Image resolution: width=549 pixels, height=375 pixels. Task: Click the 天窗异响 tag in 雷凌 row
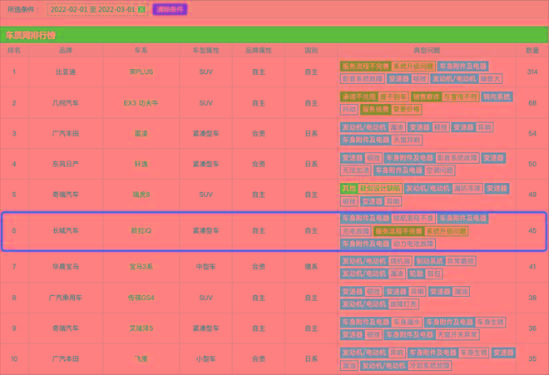(407, 140)
